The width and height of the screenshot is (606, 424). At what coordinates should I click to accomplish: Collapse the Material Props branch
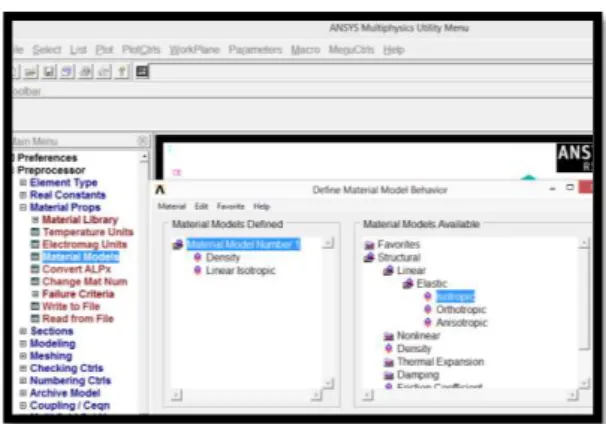(x=23, y=207)
